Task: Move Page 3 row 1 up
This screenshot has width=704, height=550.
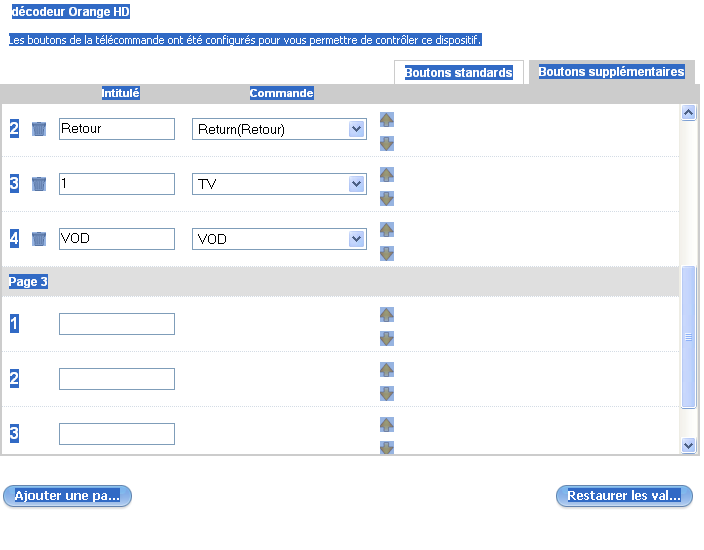Action: pos(387,314)
